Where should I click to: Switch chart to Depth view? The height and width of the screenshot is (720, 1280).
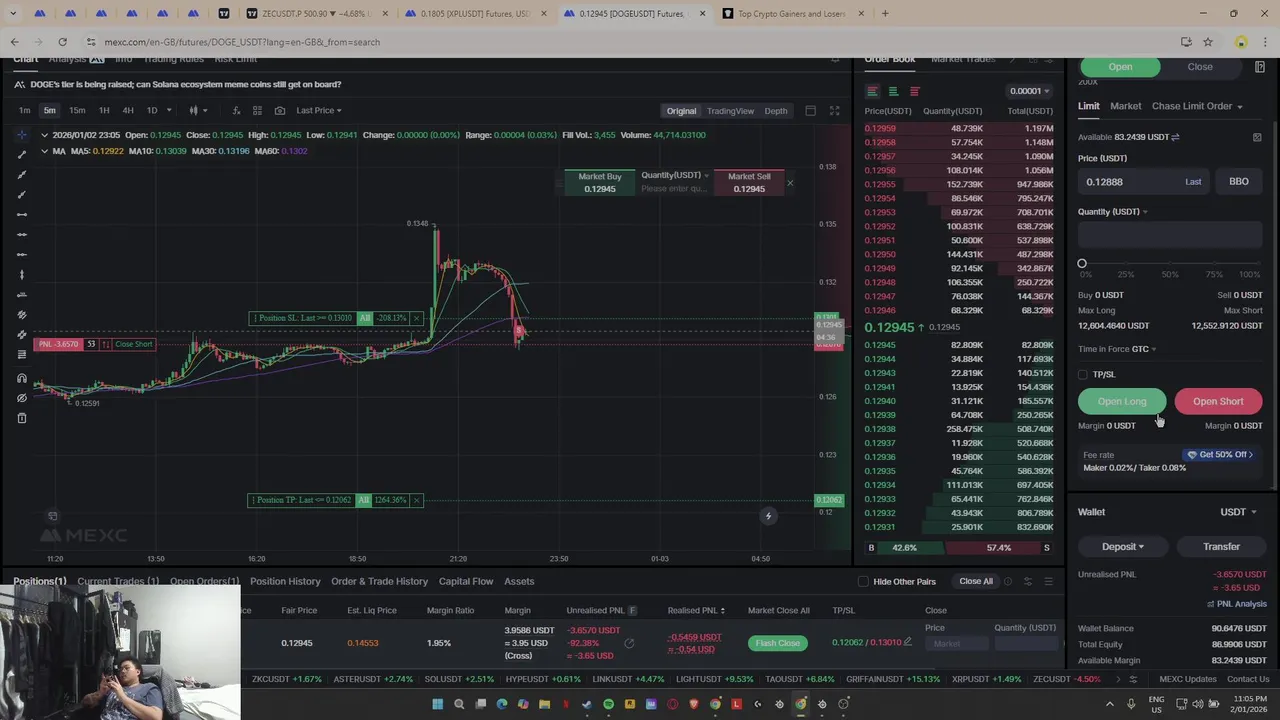776,111
